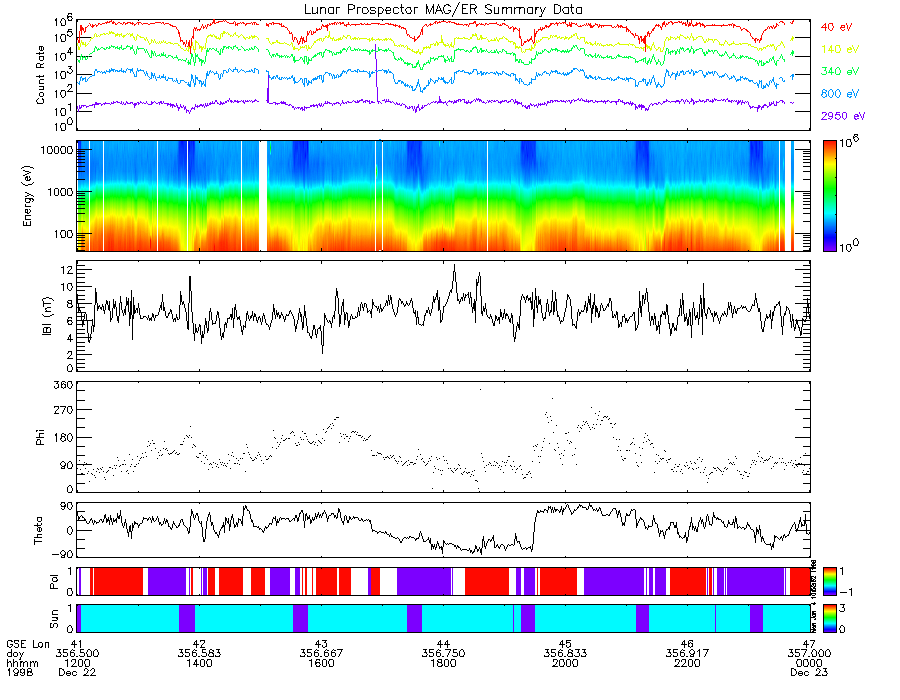The height and width of the screenshot is (700, 900).
Task: Click the 357.000 day-of-year label
Action: pos(809,654)
